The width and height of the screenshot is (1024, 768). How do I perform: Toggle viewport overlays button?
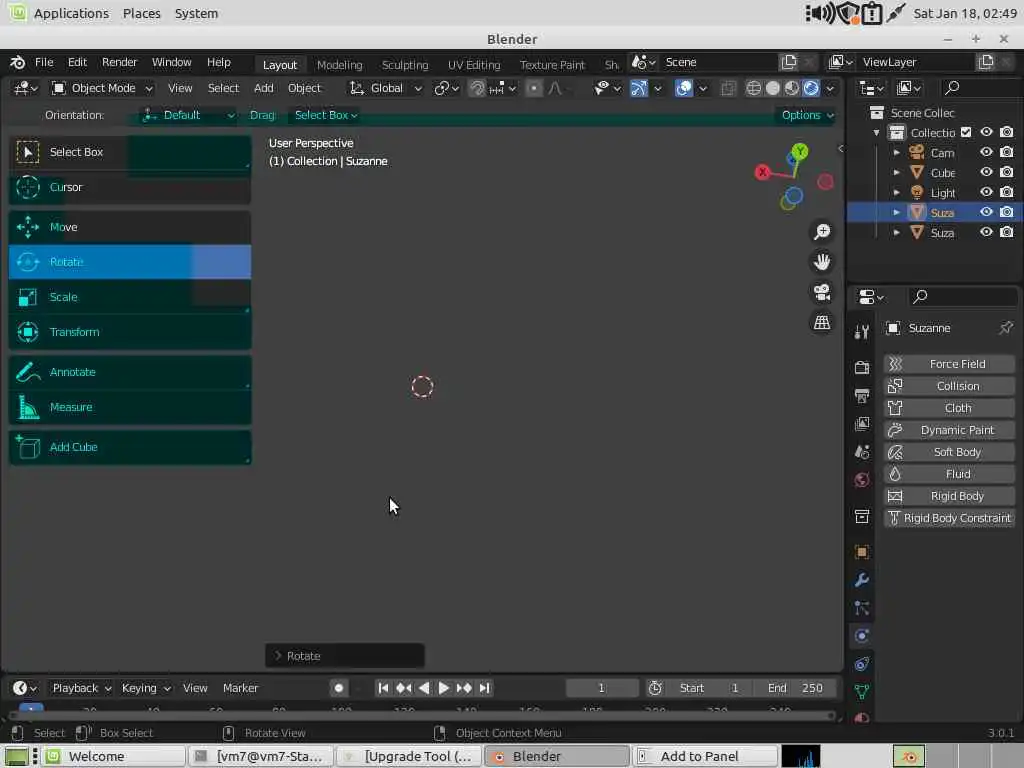684,88
